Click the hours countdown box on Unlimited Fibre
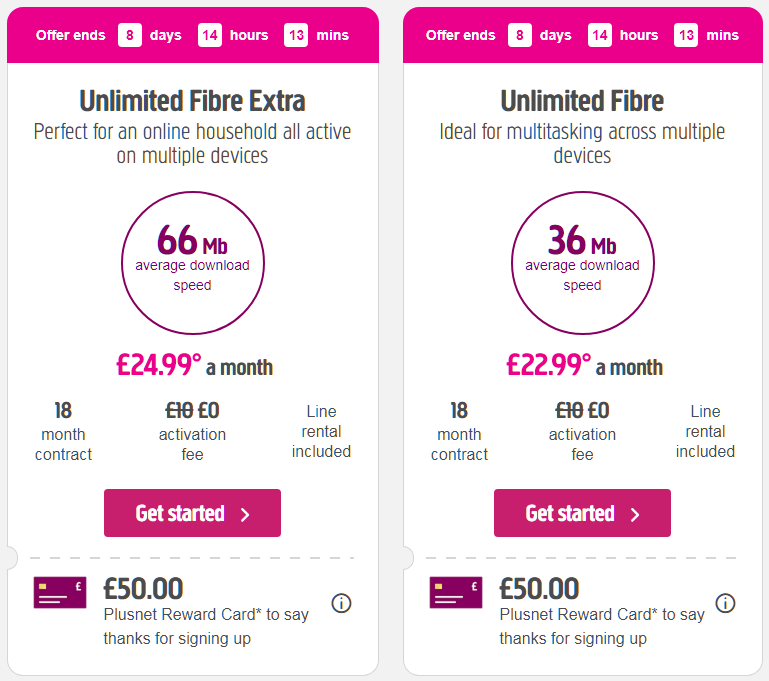Image resolution: width=769 pixels, height=681 pixels. coord(600,35)
